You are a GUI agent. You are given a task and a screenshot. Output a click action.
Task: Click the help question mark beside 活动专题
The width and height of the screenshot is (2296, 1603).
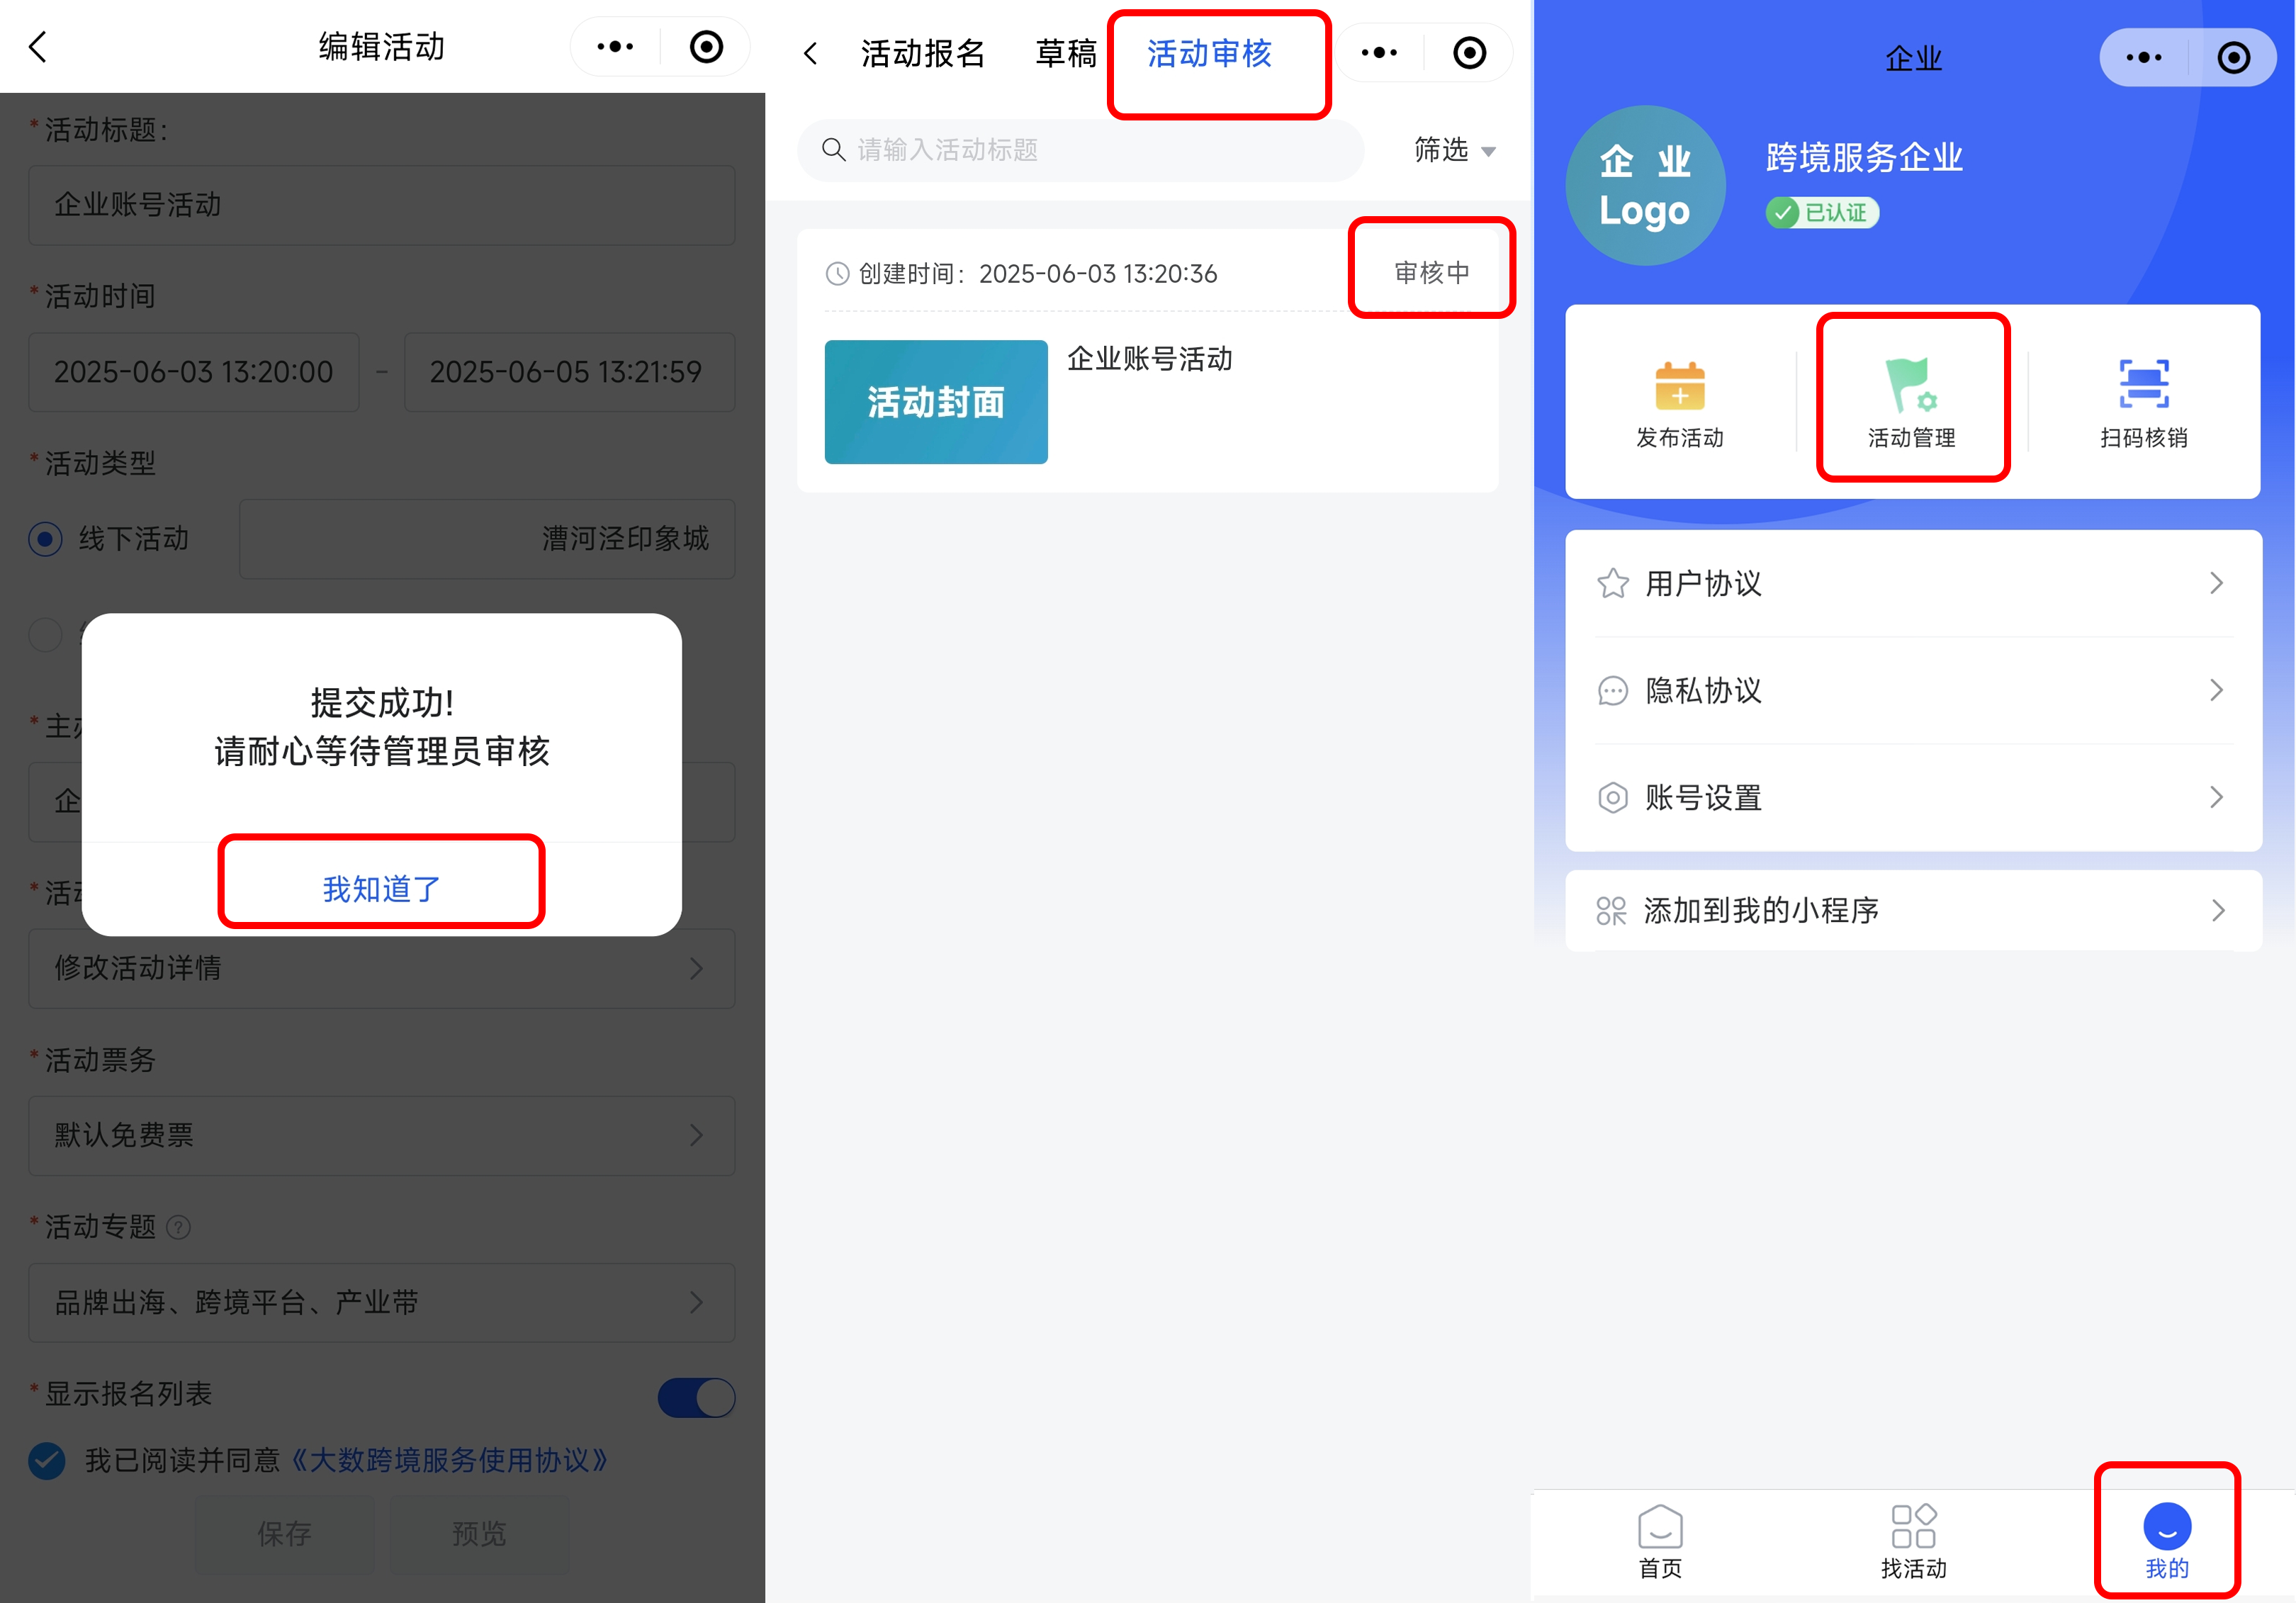[x=178, y=1227]
